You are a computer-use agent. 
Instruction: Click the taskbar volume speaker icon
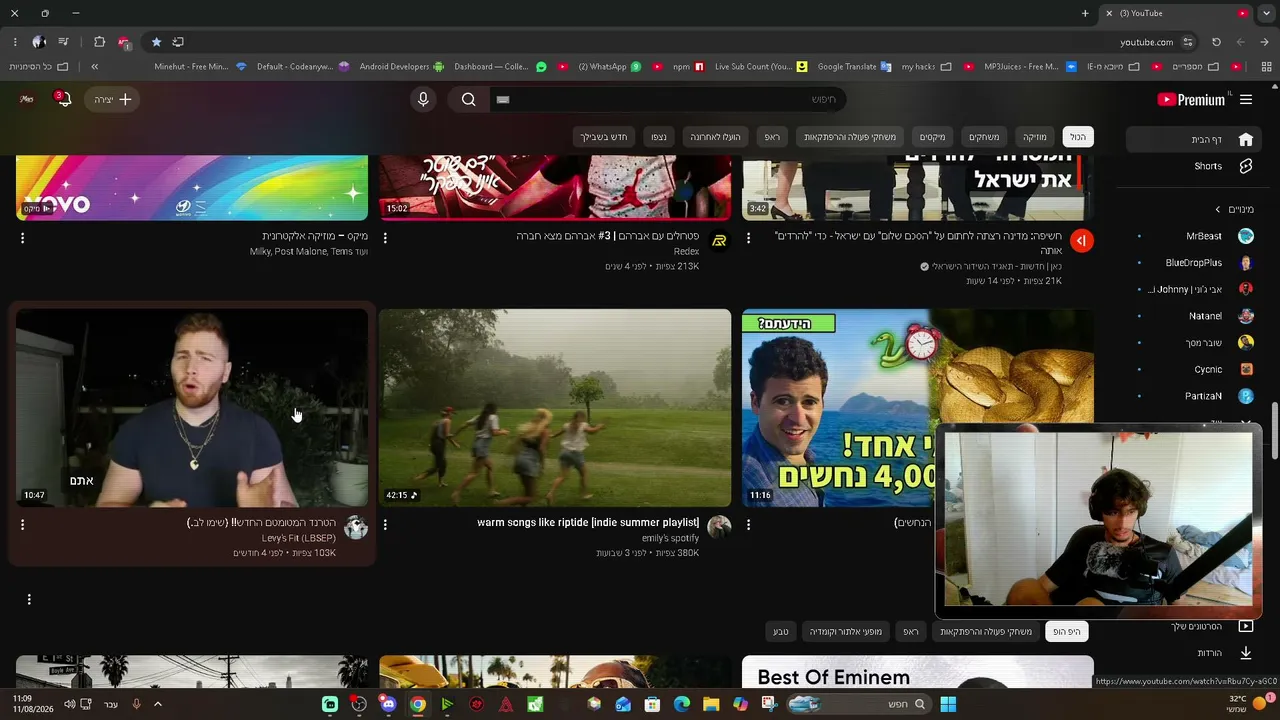(x=69, y=704)
